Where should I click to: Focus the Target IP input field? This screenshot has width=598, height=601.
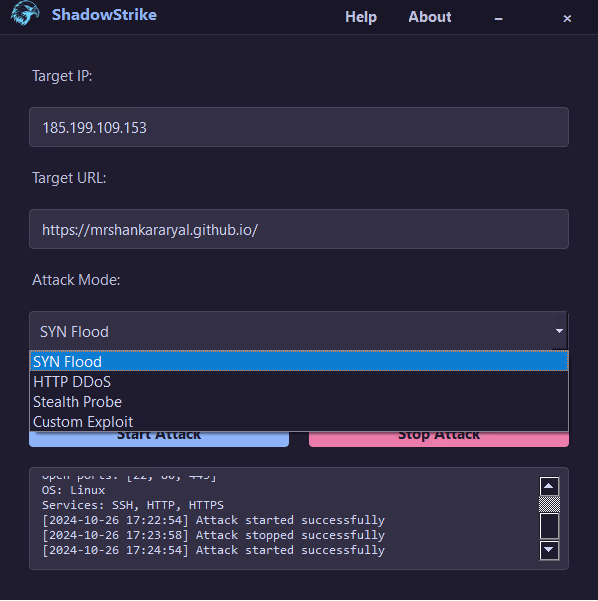299,127
